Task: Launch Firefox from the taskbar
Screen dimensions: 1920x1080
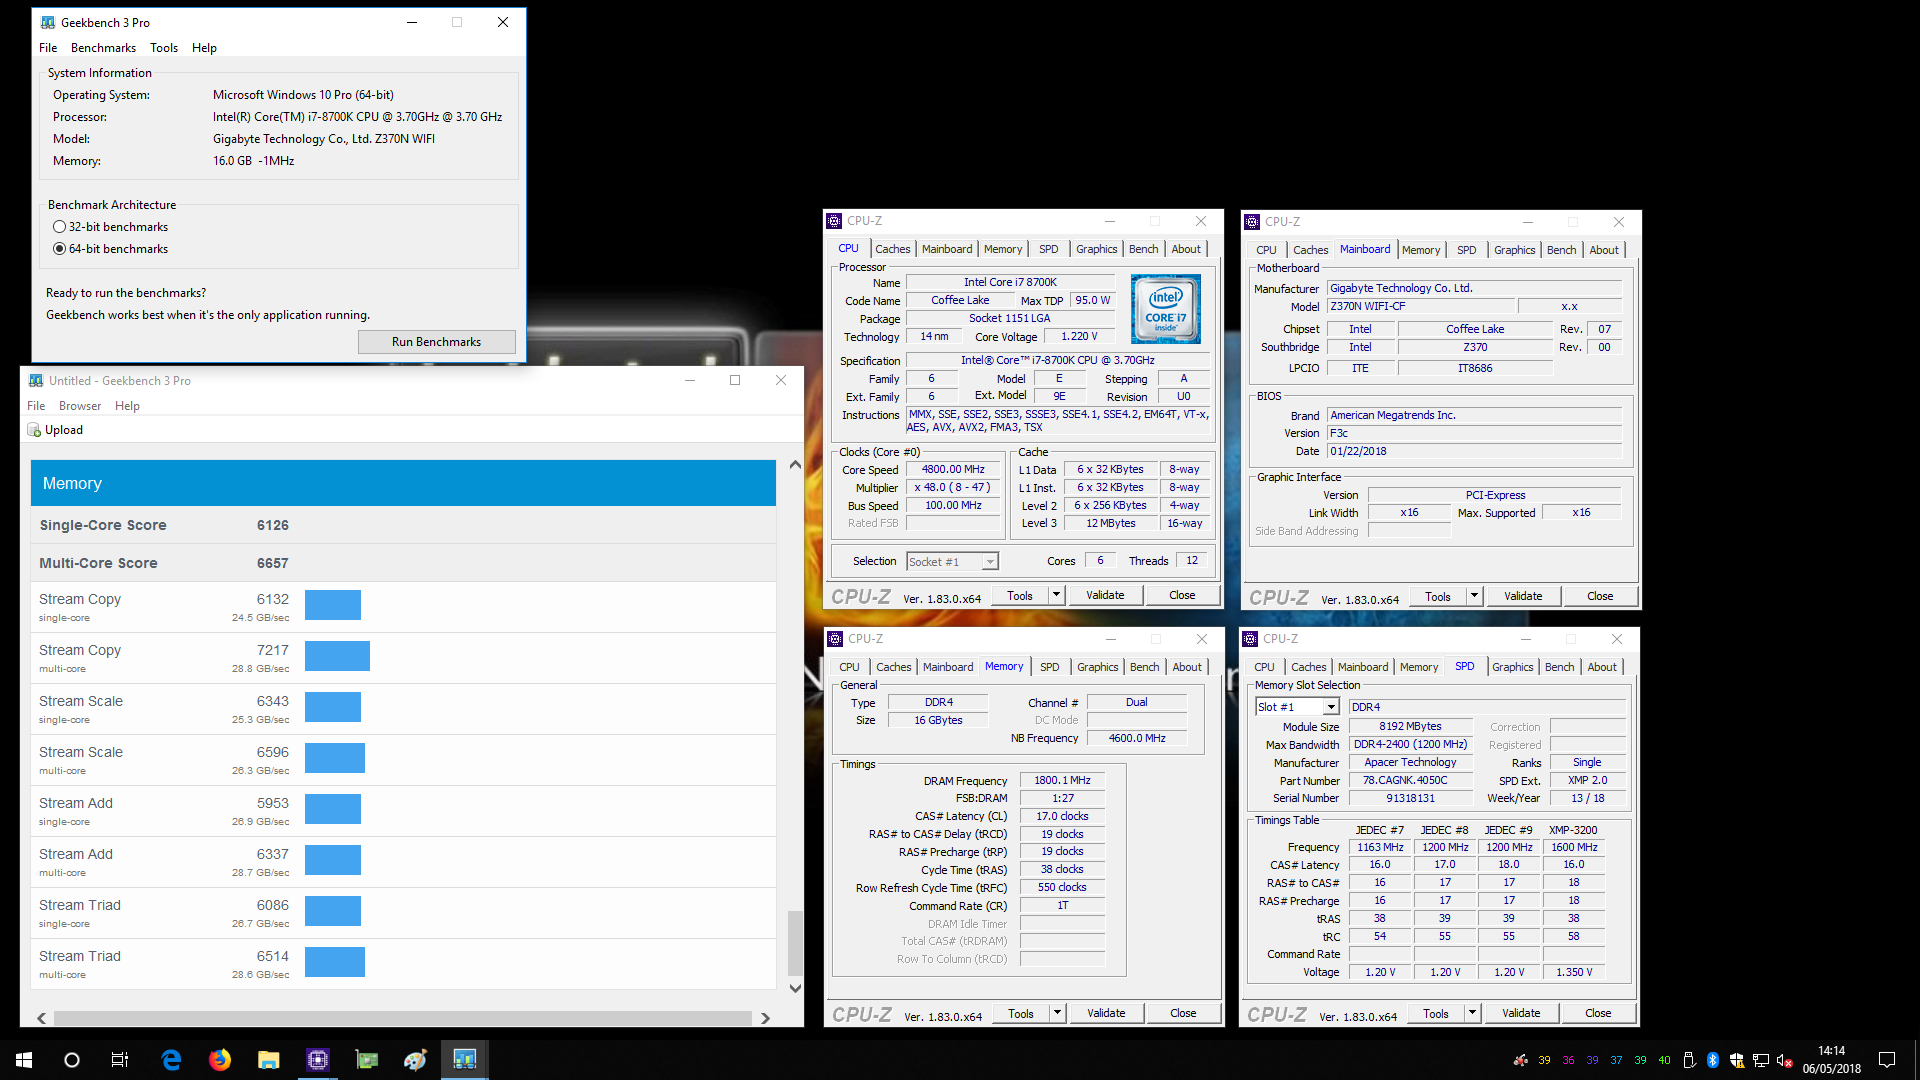Action: 220,1060
